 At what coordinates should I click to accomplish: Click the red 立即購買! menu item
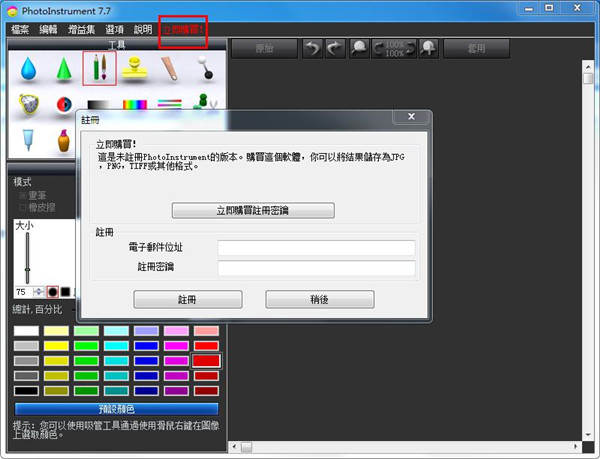183,30
